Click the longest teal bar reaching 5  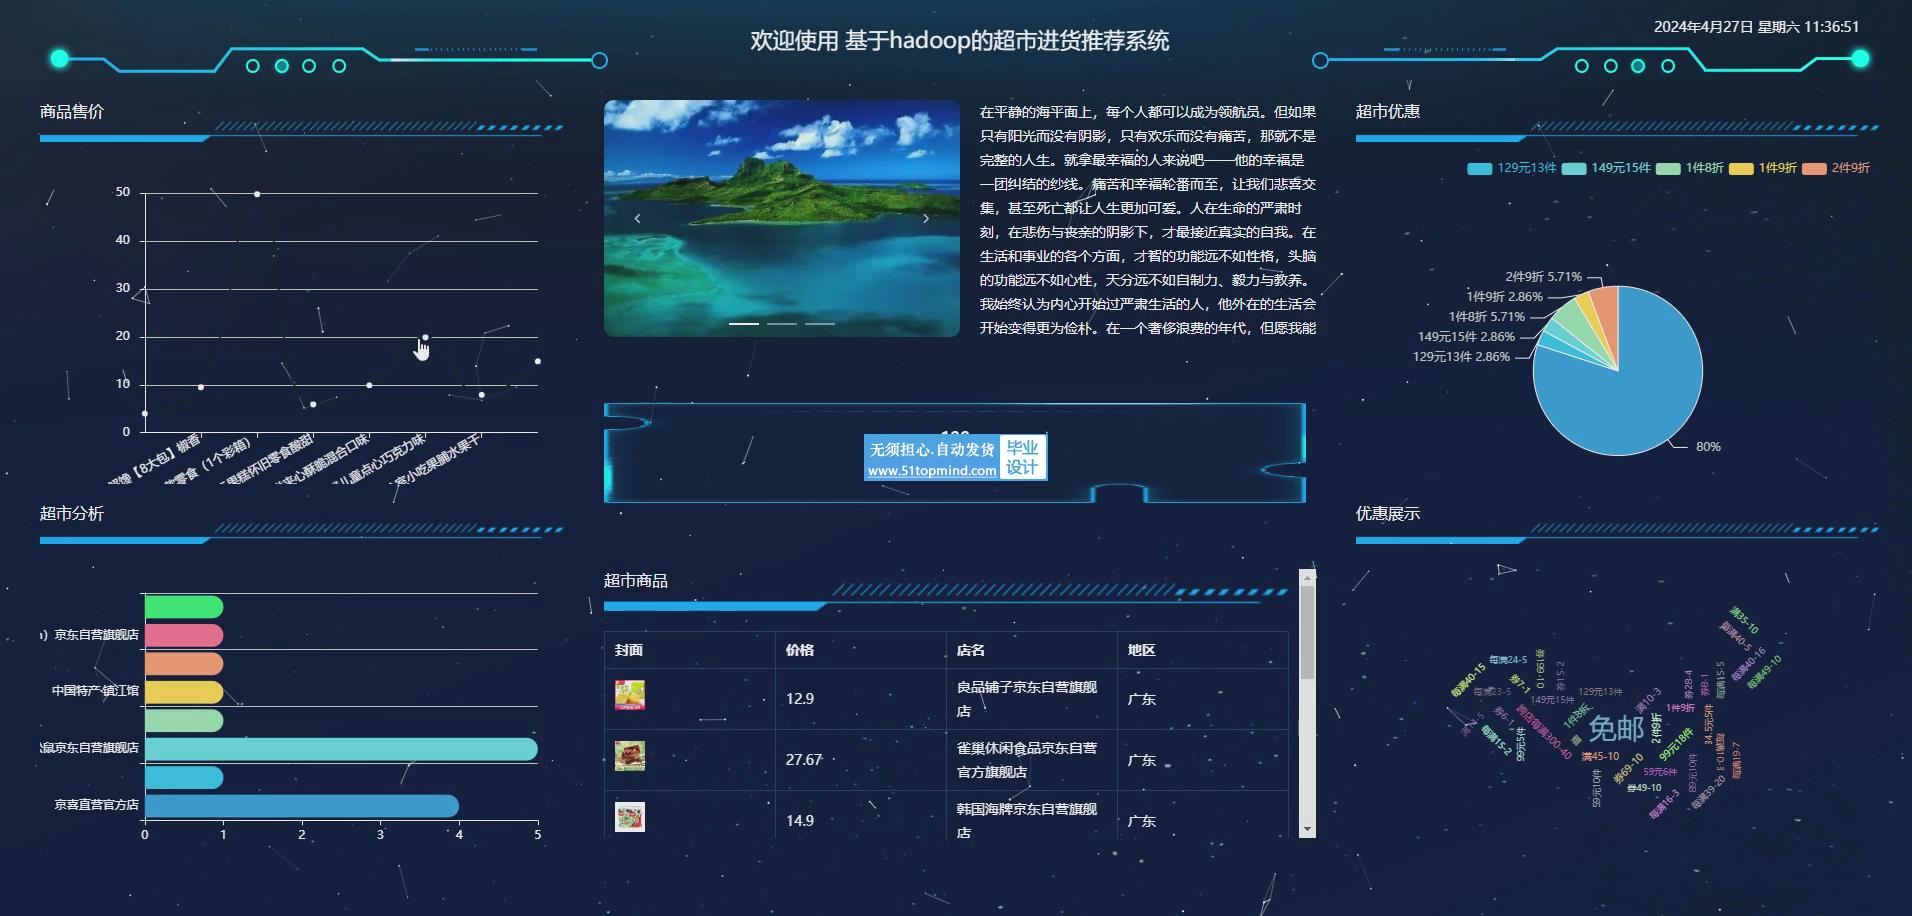pyautogui.click(x=341, y=749)
